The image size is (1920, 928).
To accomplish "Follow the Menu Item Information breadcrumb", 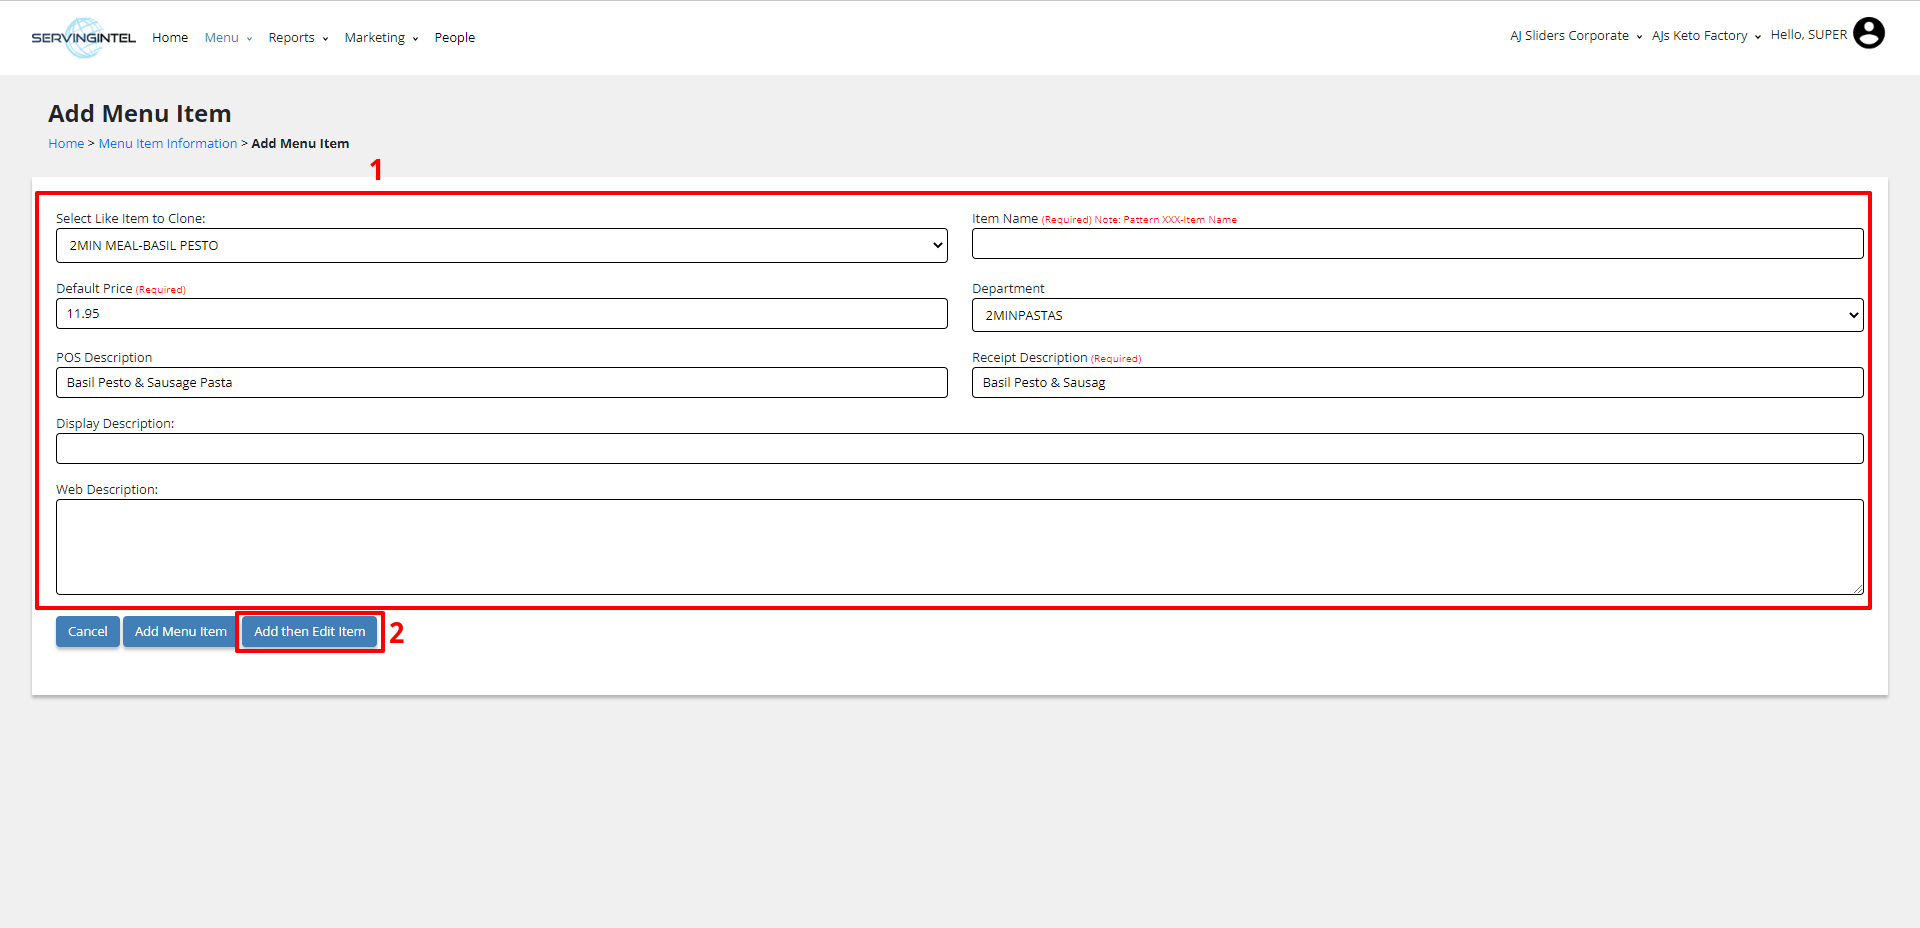I will coord(168,144).
